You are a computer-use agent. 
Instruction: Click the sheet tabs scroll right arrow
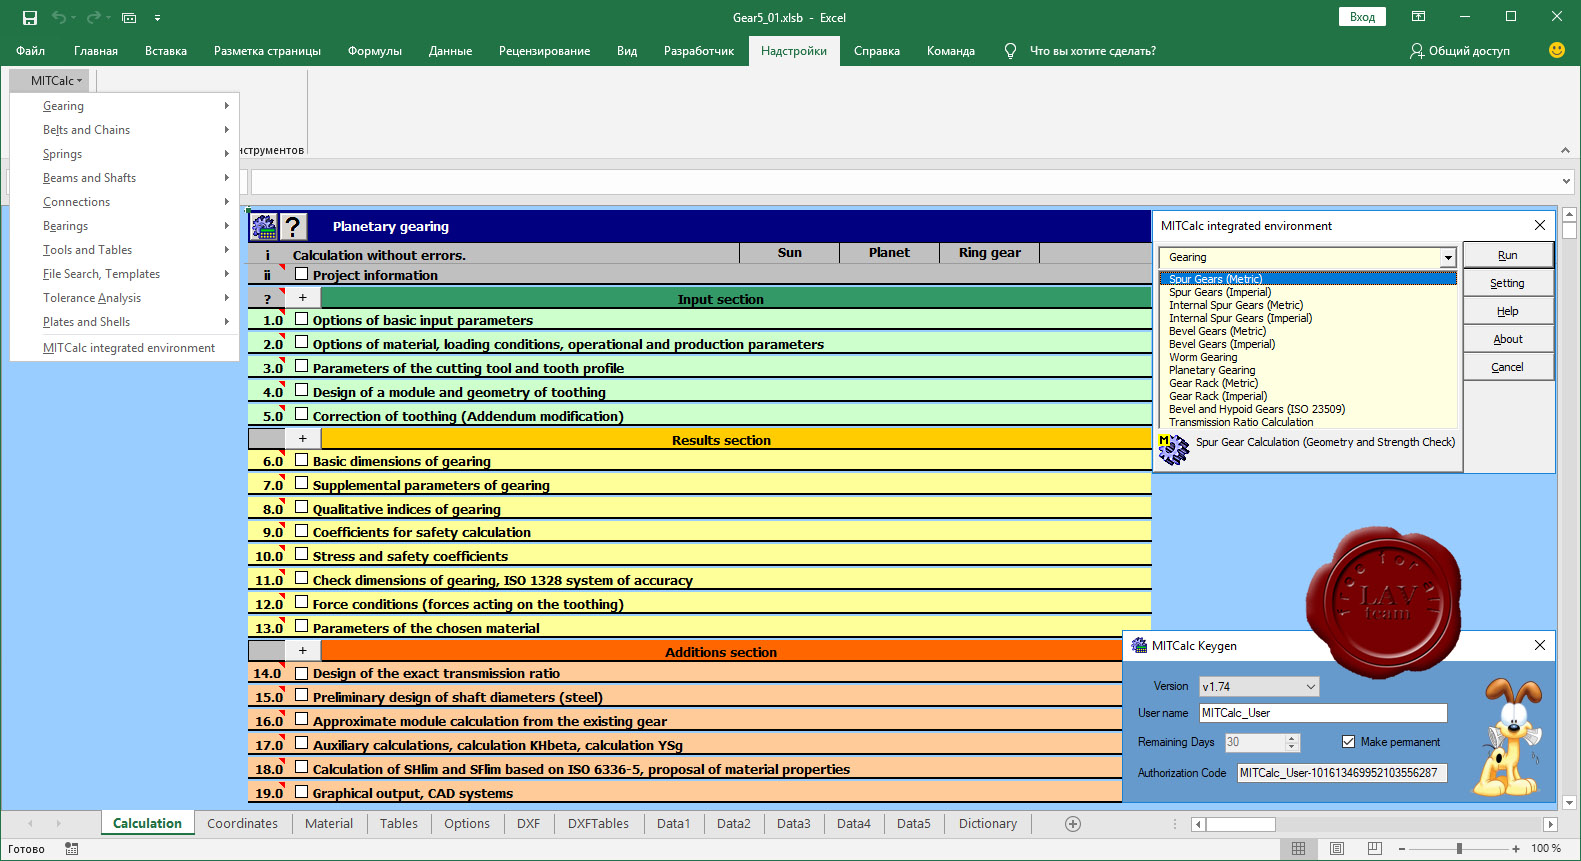coord(58,824)
